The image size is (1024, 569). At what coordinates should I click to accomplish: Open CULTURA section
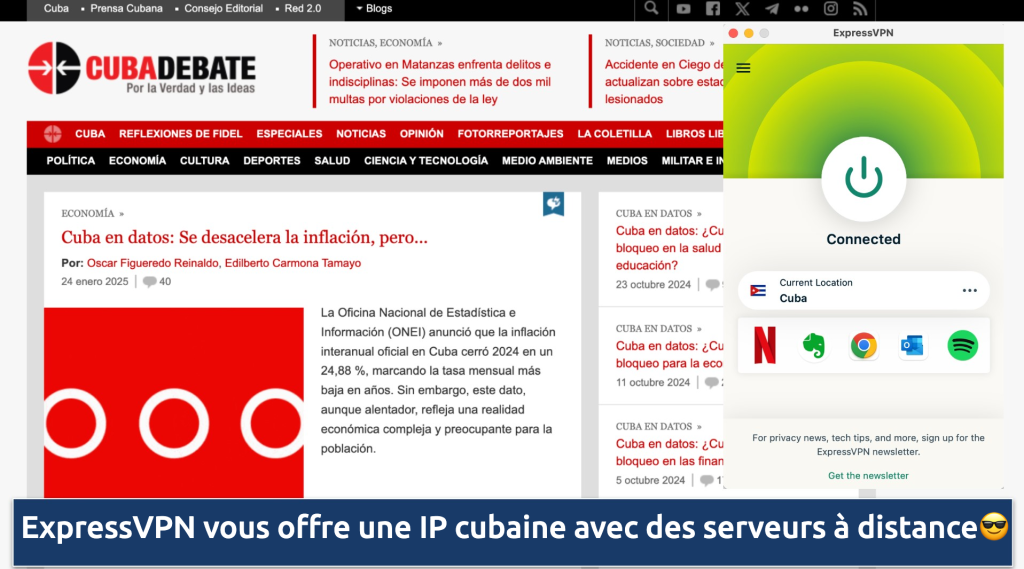[204, 161]
